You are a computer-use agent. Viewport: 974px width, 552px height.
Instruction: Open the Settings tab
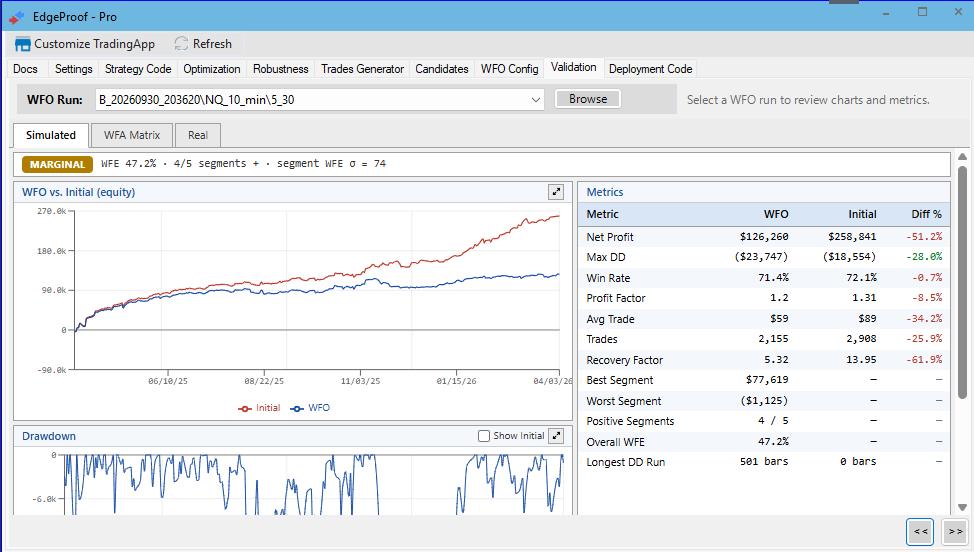pos(73,69)
